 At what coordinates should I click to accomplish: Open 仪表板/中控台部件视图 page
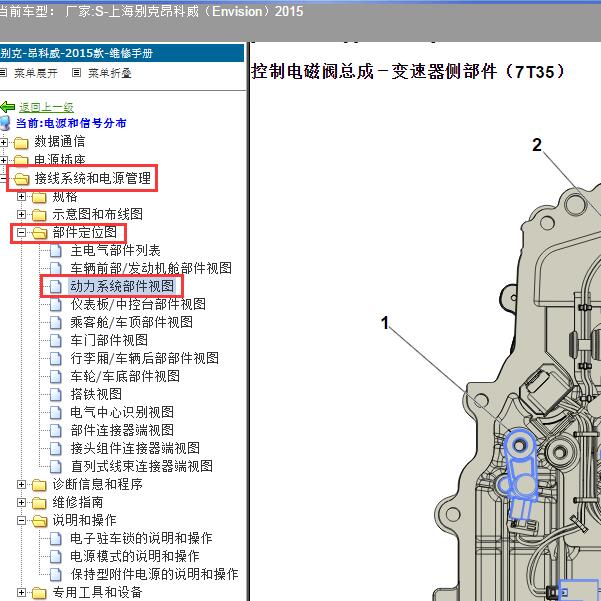click(x=138, y=304)
